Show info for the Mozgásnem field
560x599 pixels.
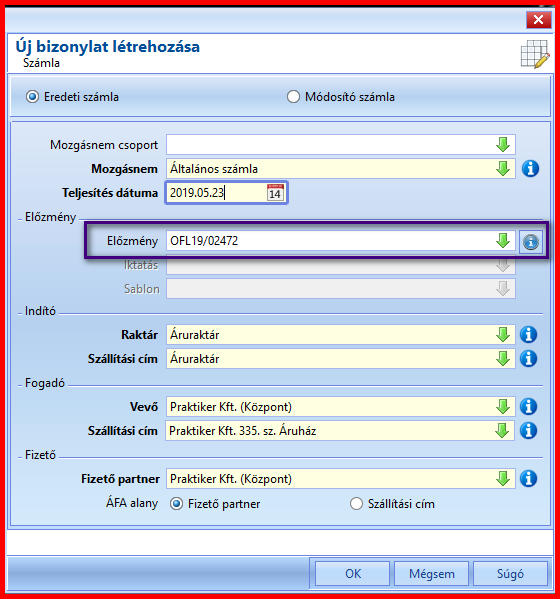(531, 168)
